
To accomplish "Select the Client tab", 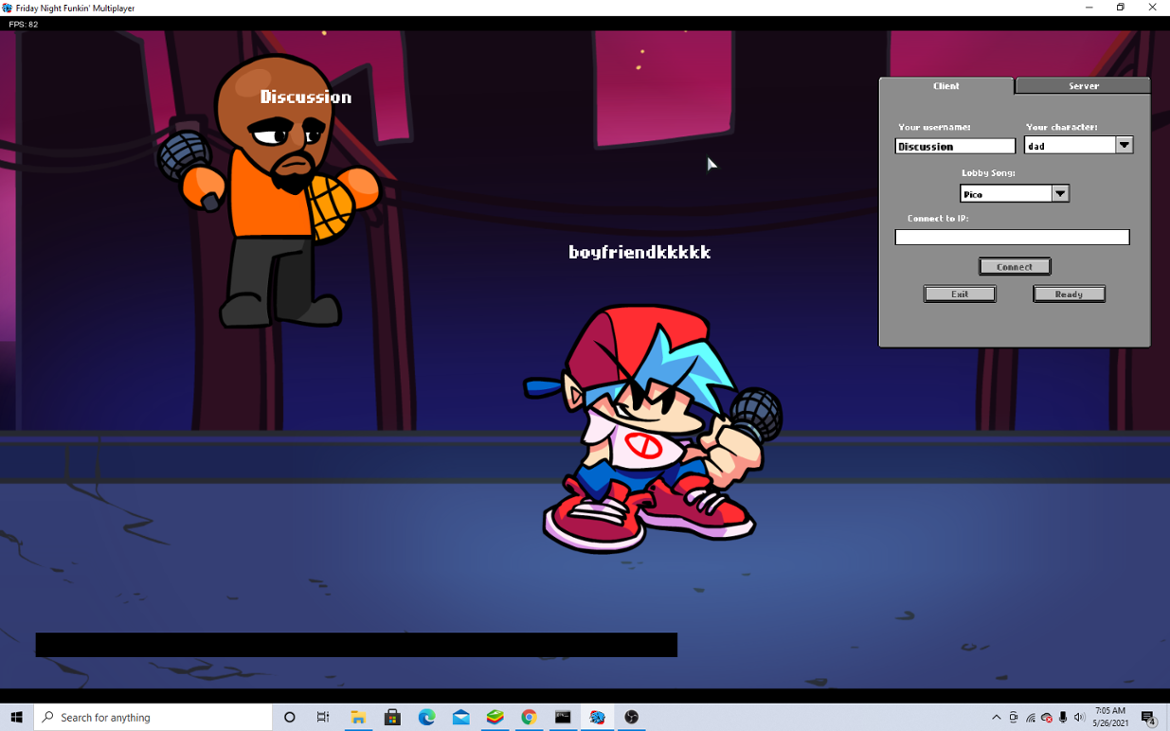I will tap(946, 86).
